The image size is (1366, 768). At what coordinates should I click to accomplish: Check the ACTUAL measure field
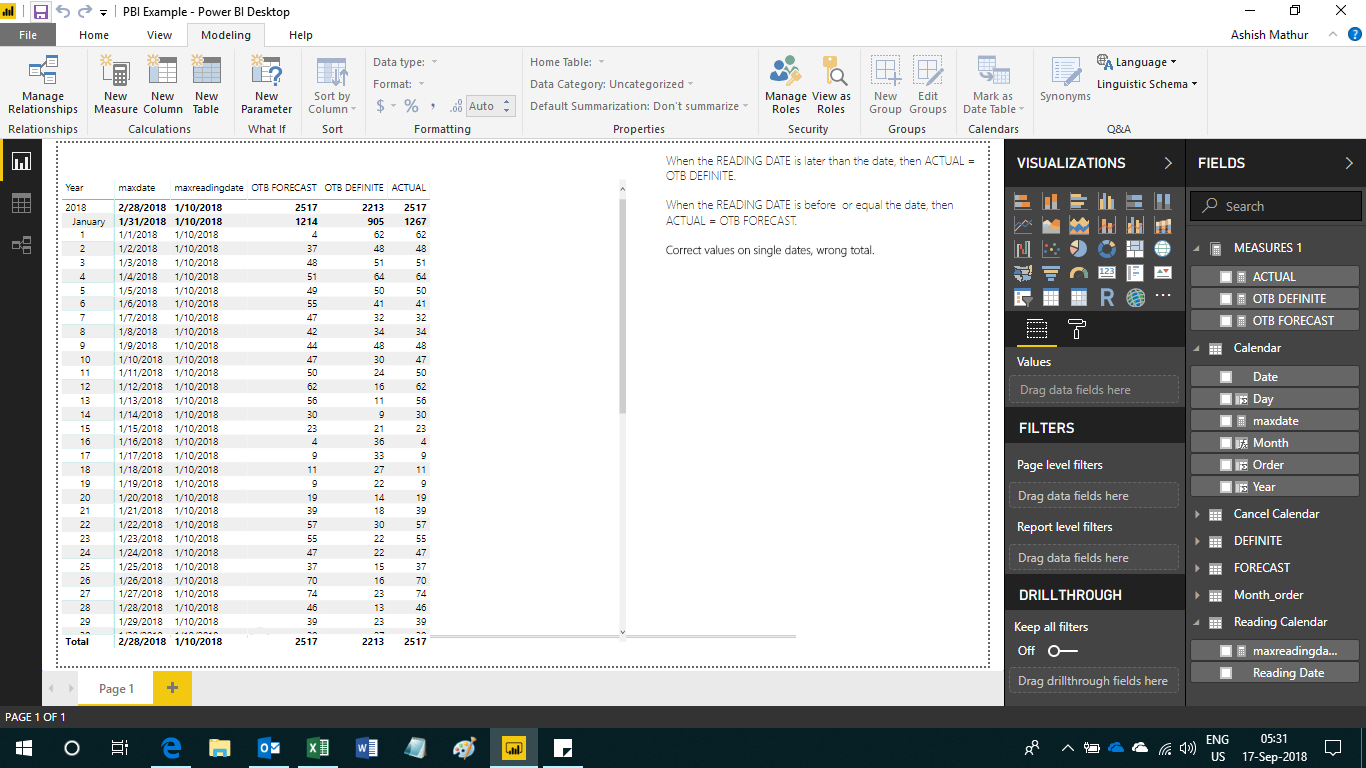point(1226,277)
